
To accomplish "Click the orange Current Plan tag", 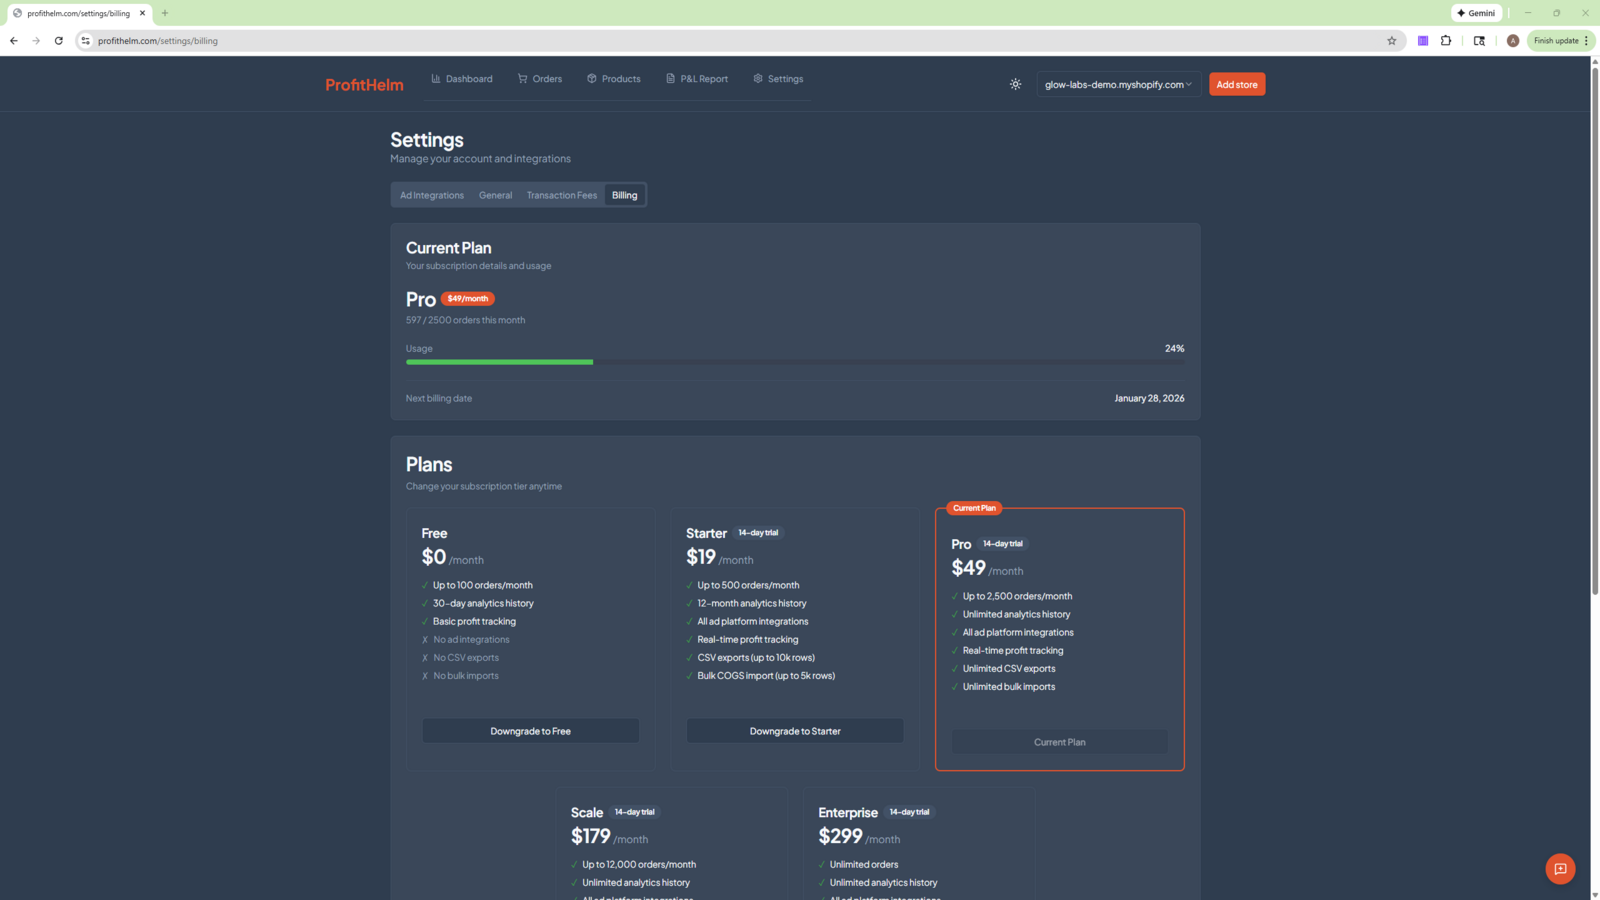I will [x=974, y=508].
